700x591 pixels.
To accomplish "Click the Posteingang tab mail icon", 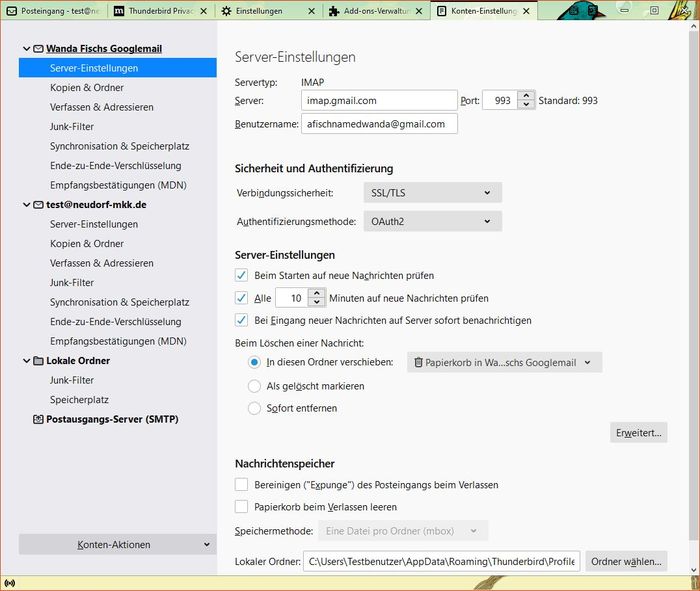I will coord(10,11).
